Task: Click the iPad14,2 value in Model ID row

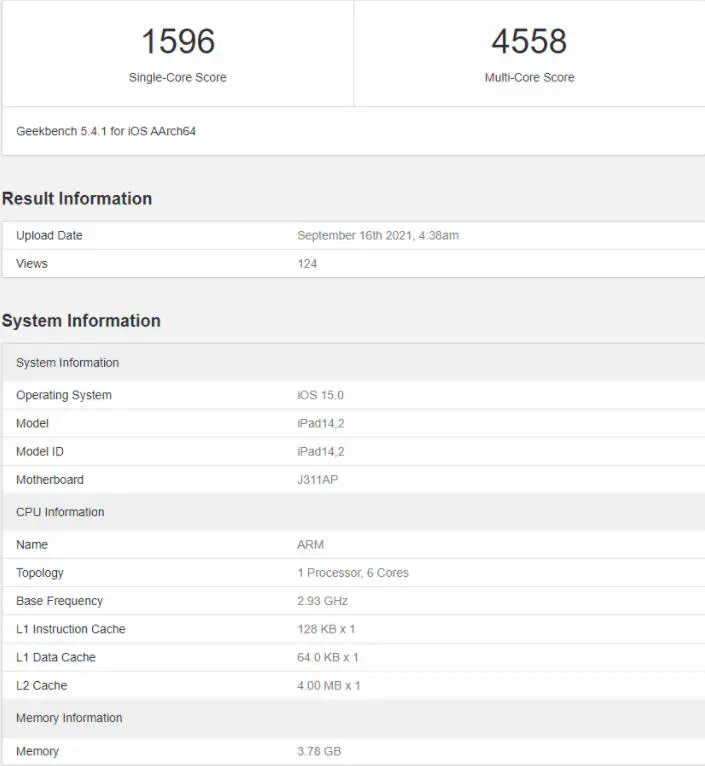Action: point(320,451)
